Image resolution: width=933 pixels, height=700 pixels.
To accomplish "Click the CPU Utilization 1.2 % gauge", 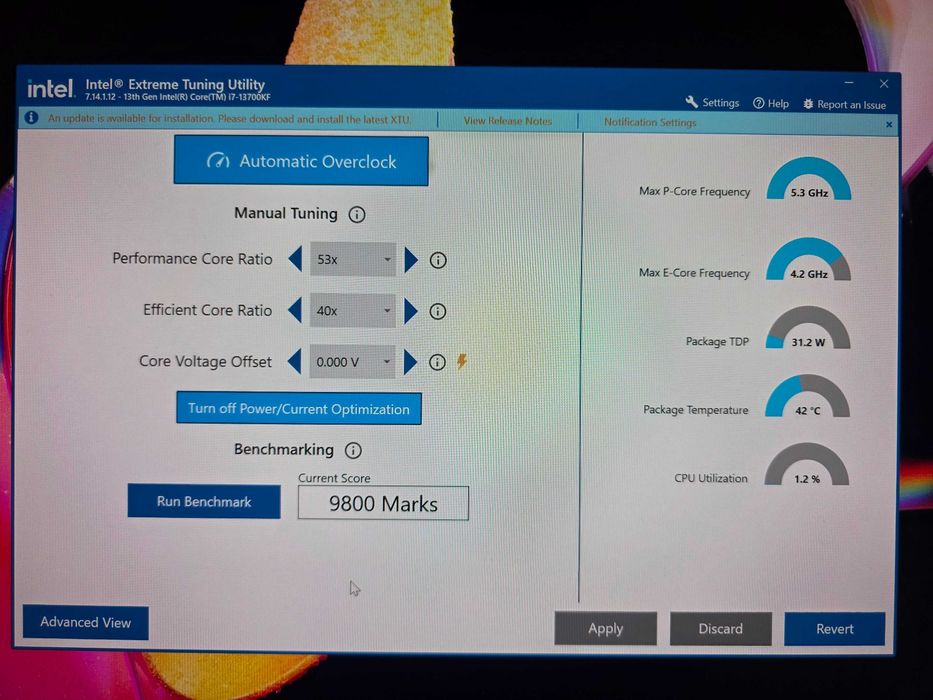I will coord(806,464).
